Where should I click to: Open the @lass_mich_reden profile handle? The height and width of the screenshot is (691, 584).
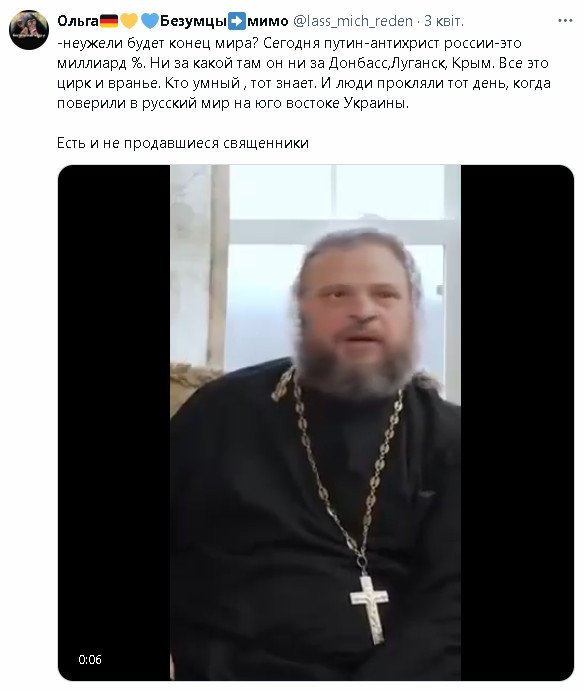click(x=353, y=21)
